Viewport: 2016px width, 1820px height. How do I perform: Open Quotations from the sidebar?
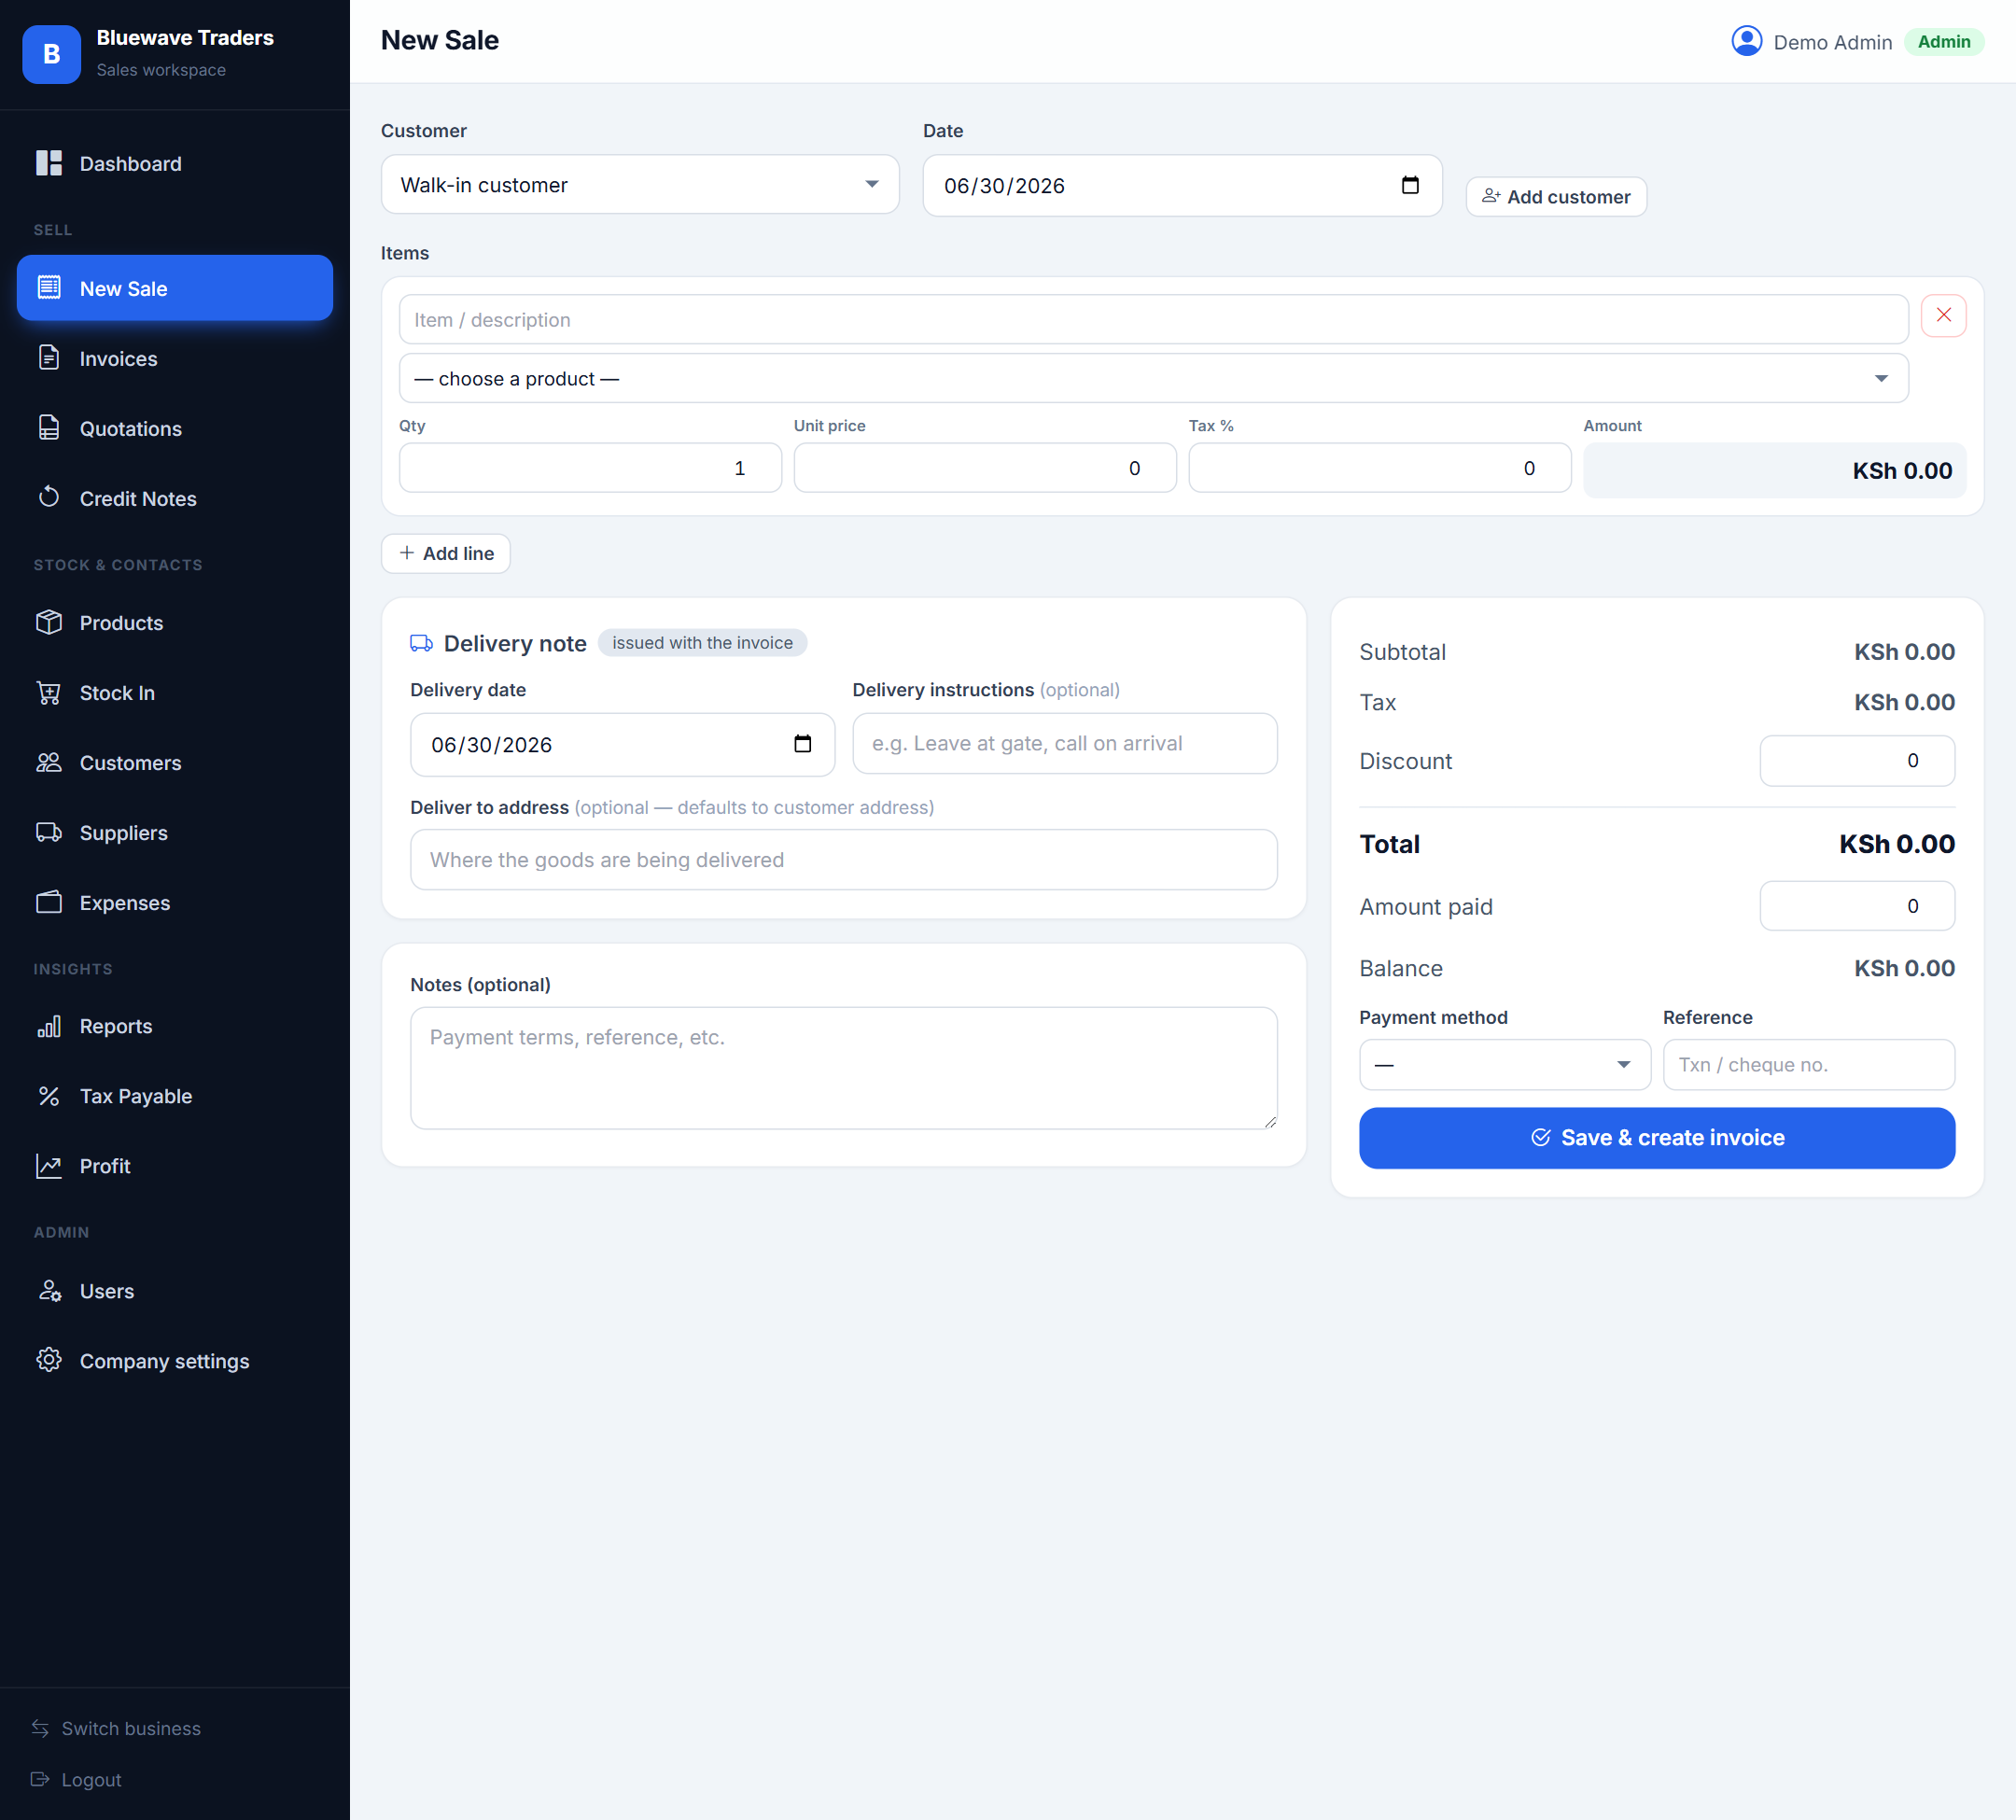click(175, 428)
